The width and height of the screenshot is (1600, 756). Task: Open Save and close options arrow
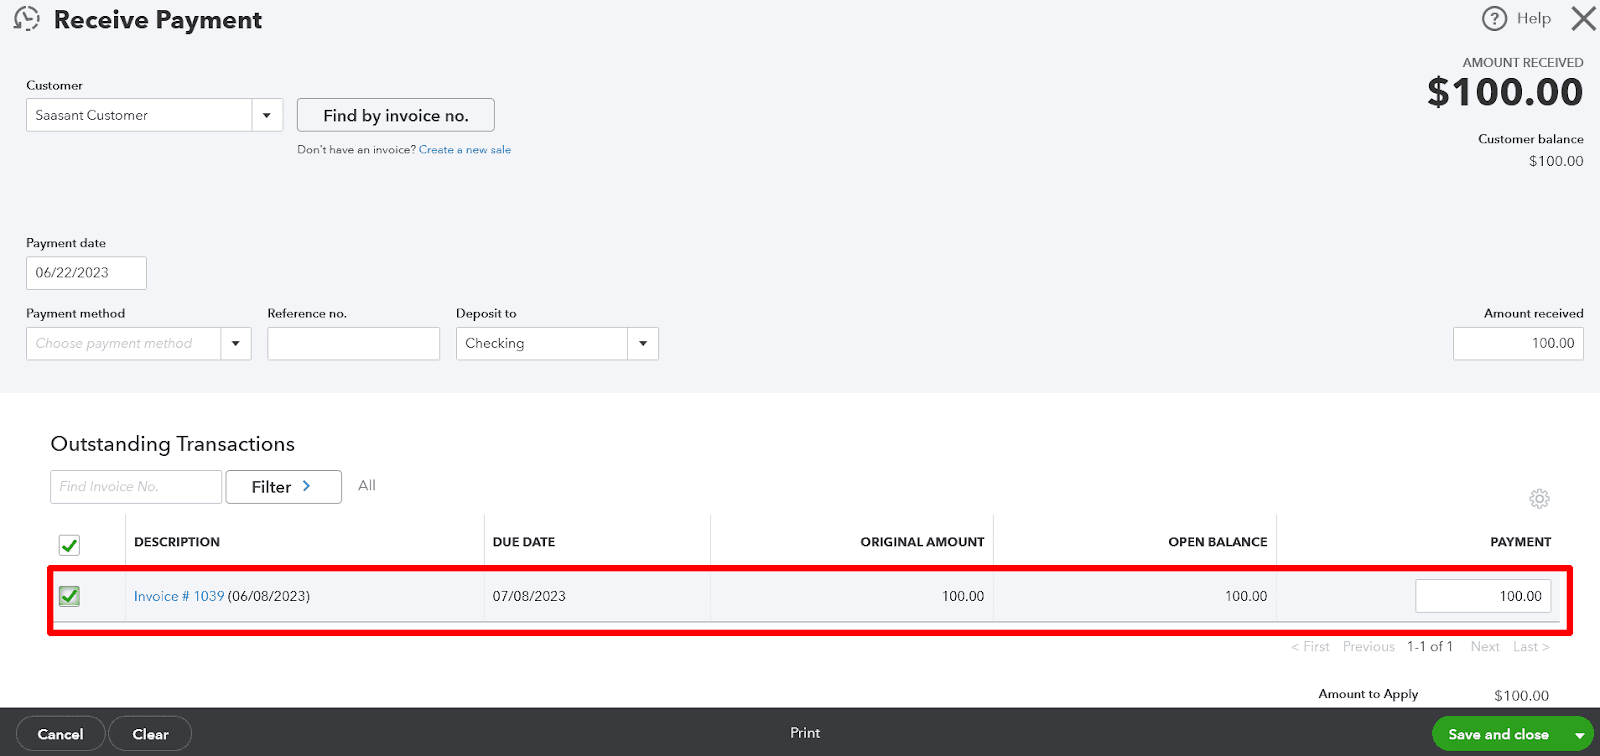[1580, 734]
